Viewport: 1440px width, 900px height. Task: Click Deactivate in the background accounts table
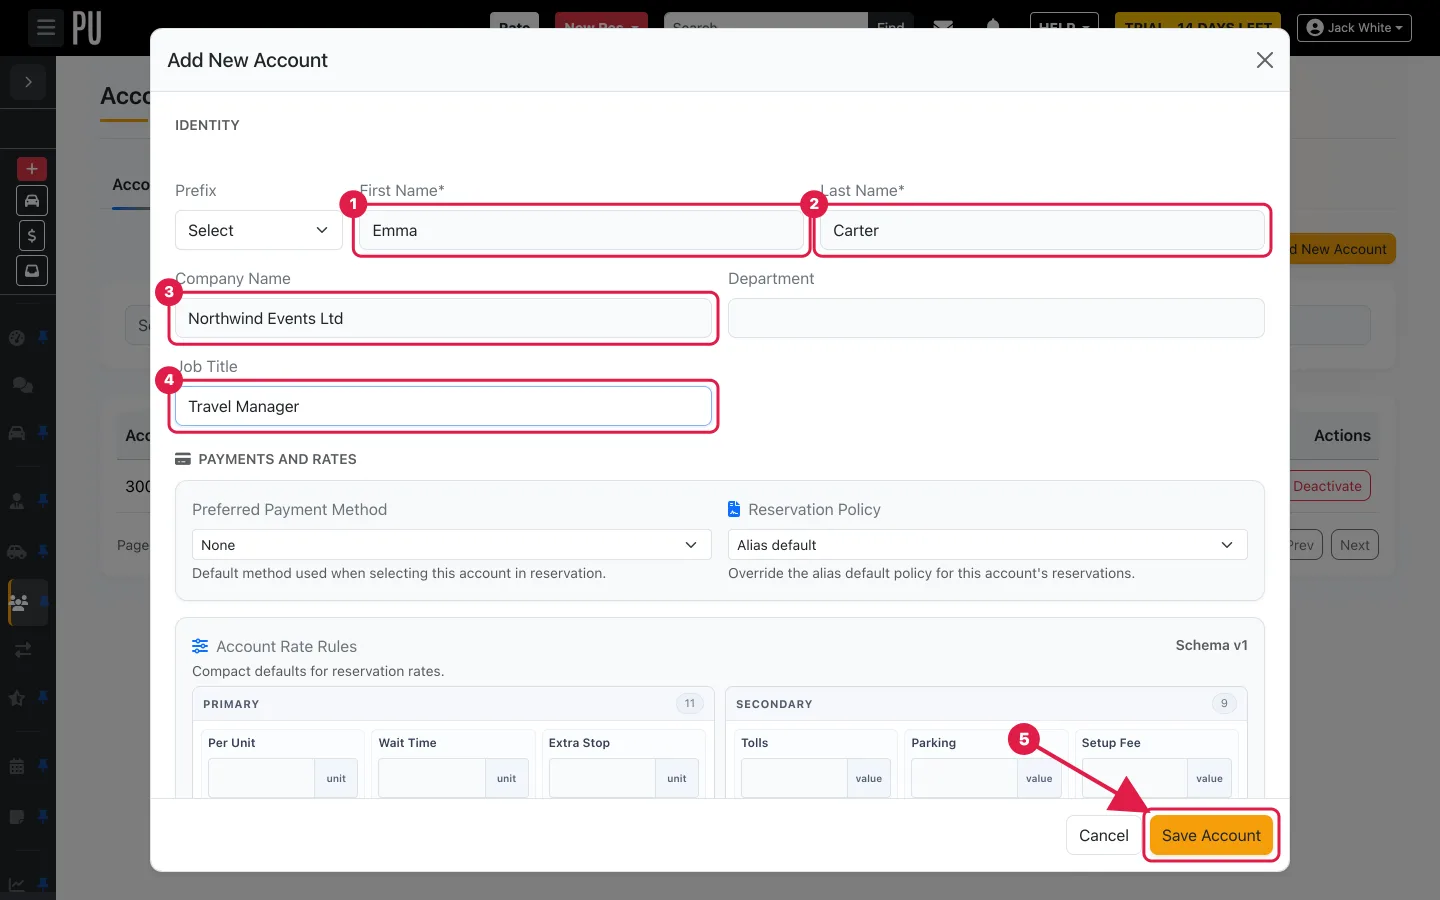[1328, 486]
